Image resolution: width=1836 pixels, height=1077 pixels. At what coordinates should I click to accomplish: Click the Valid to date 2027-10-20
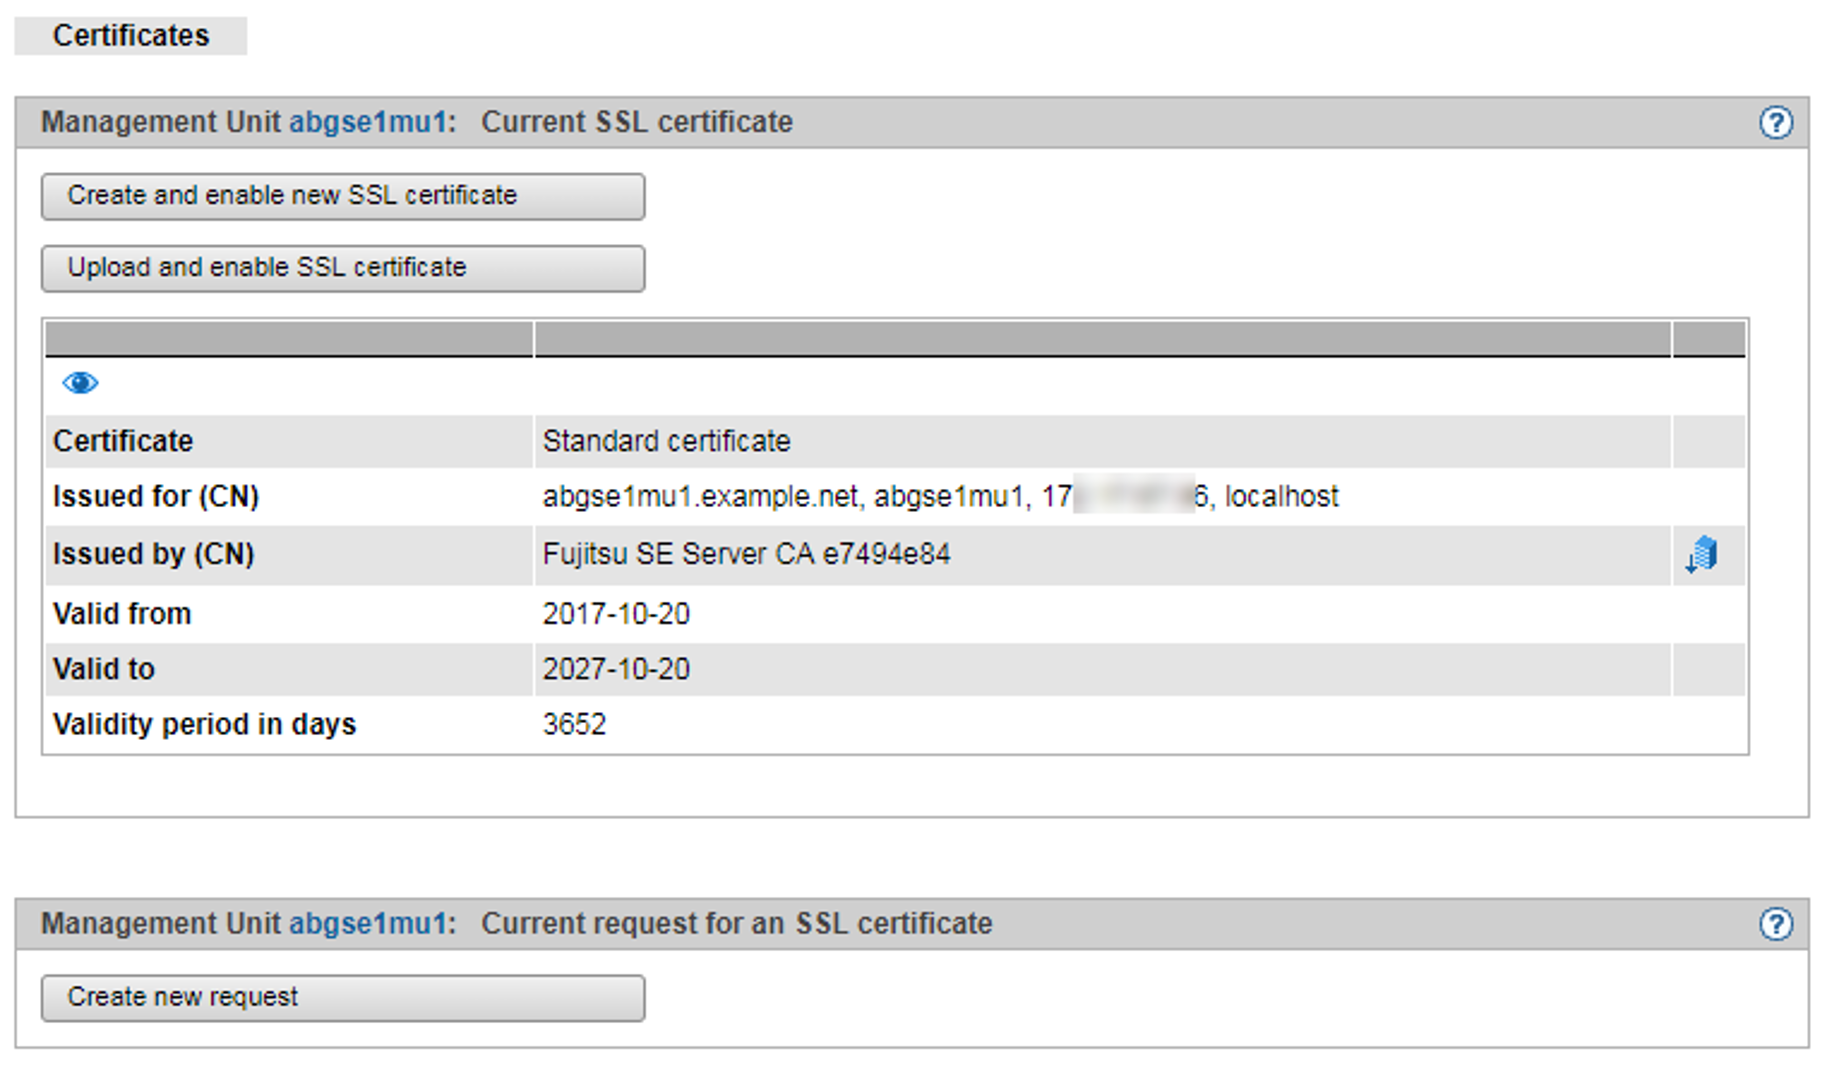(616, 669)
